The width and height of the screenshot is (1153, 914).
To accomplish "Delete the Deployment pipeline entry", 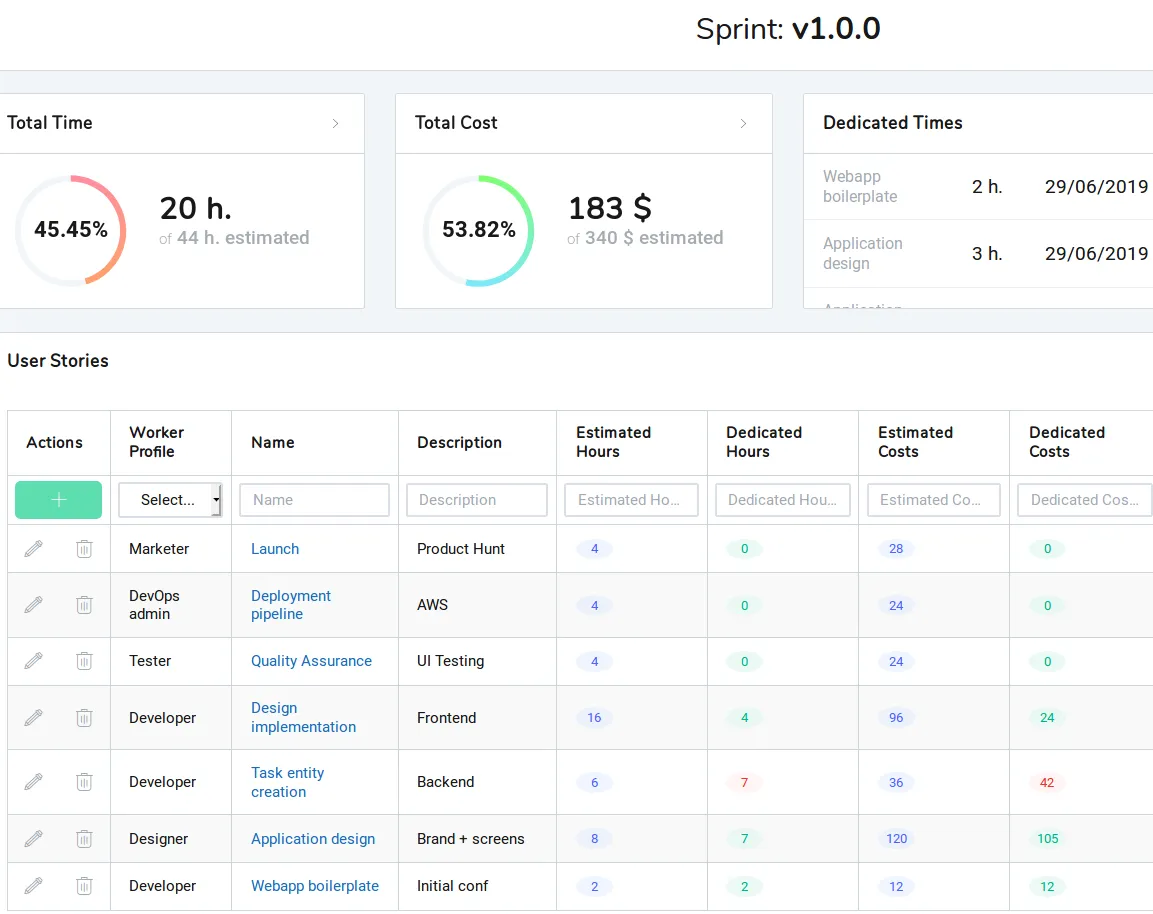I will pyautogui.click(x=84, y=604).
